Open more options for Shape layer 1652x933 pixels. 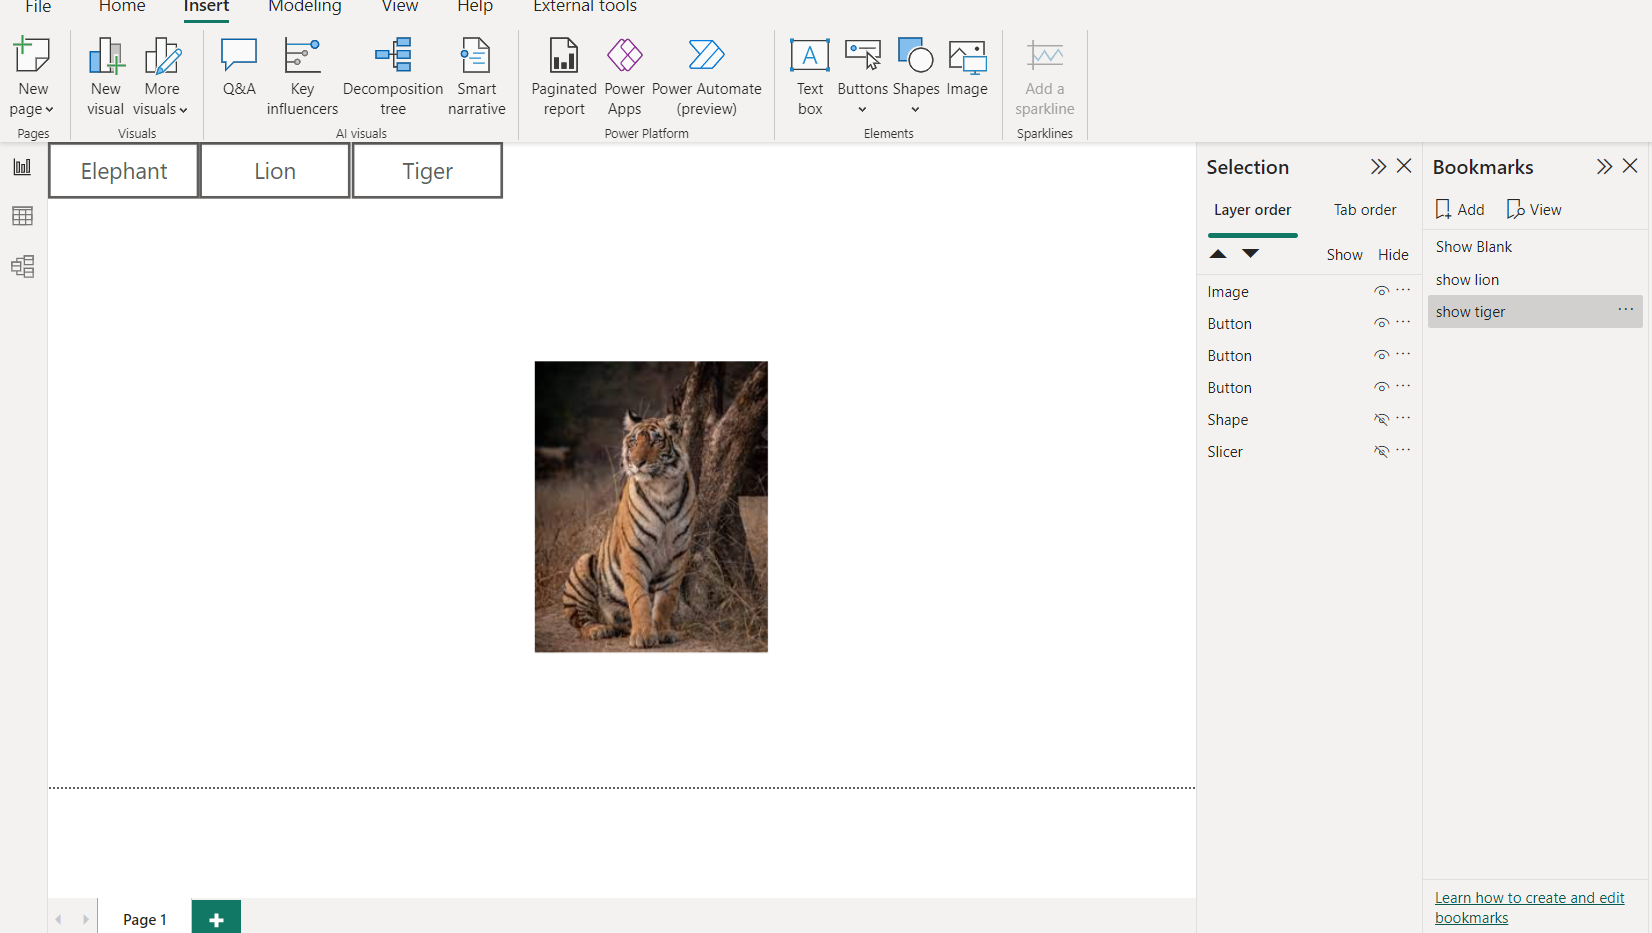point(1404,418)
